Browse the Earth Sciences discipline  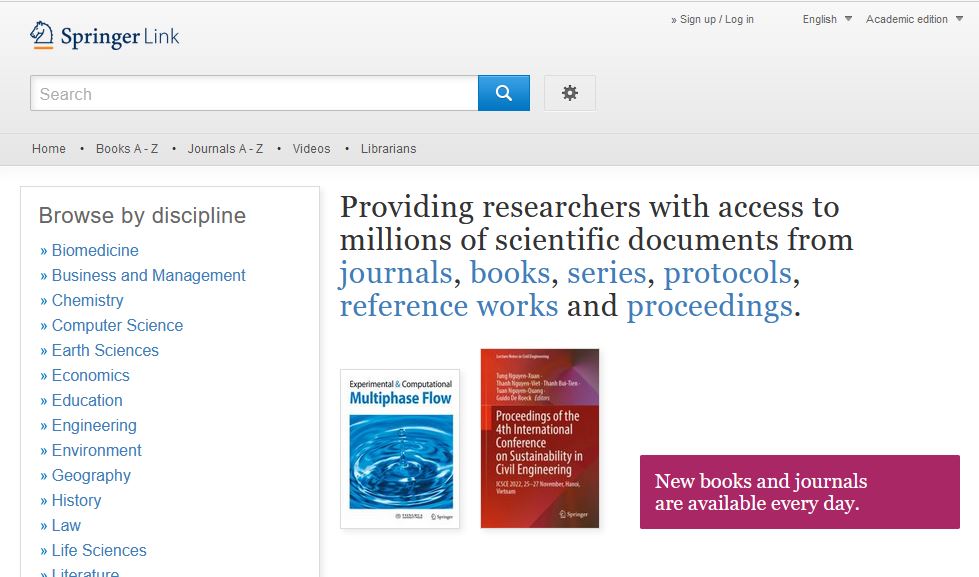coord(105,350)
